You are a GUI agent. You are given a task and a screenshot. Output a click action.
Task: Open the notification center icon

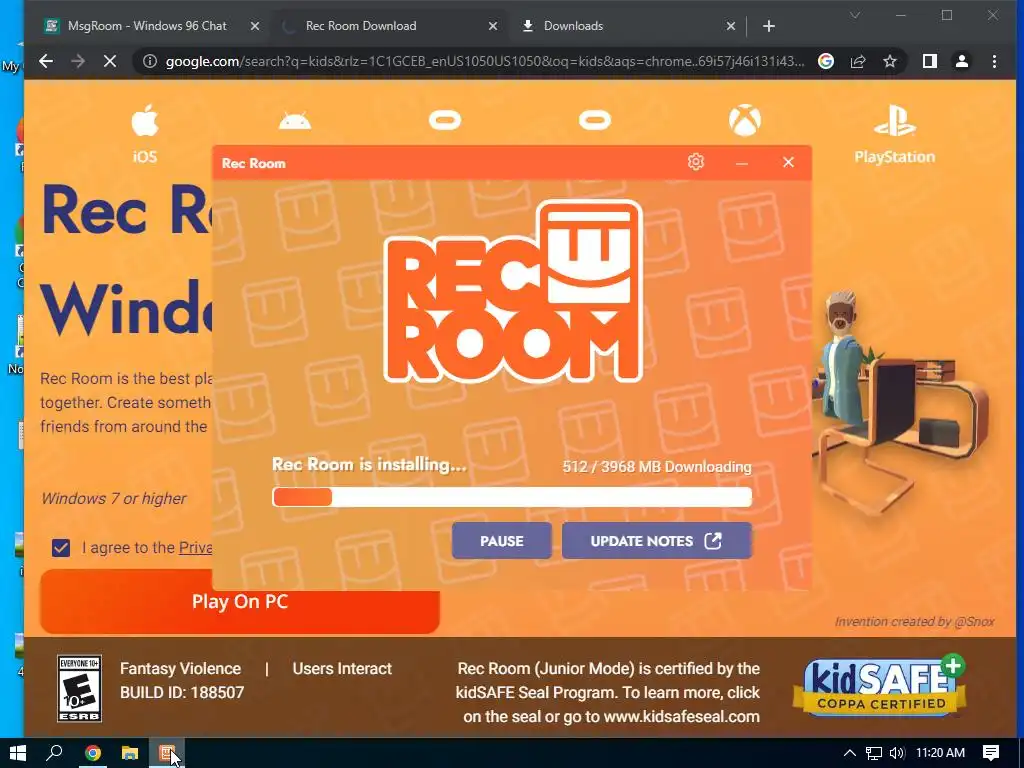click(991, 753)
